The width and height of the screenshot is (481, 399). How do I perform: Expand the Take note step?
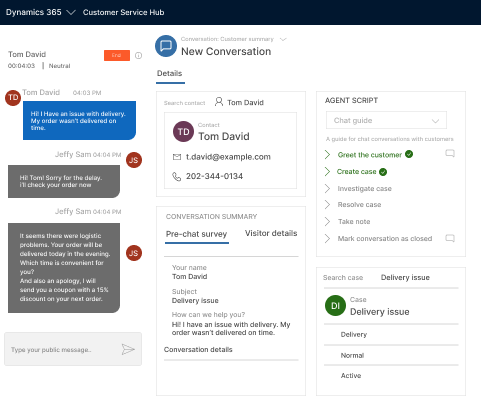pyautogui.click(x=327, y=222)
